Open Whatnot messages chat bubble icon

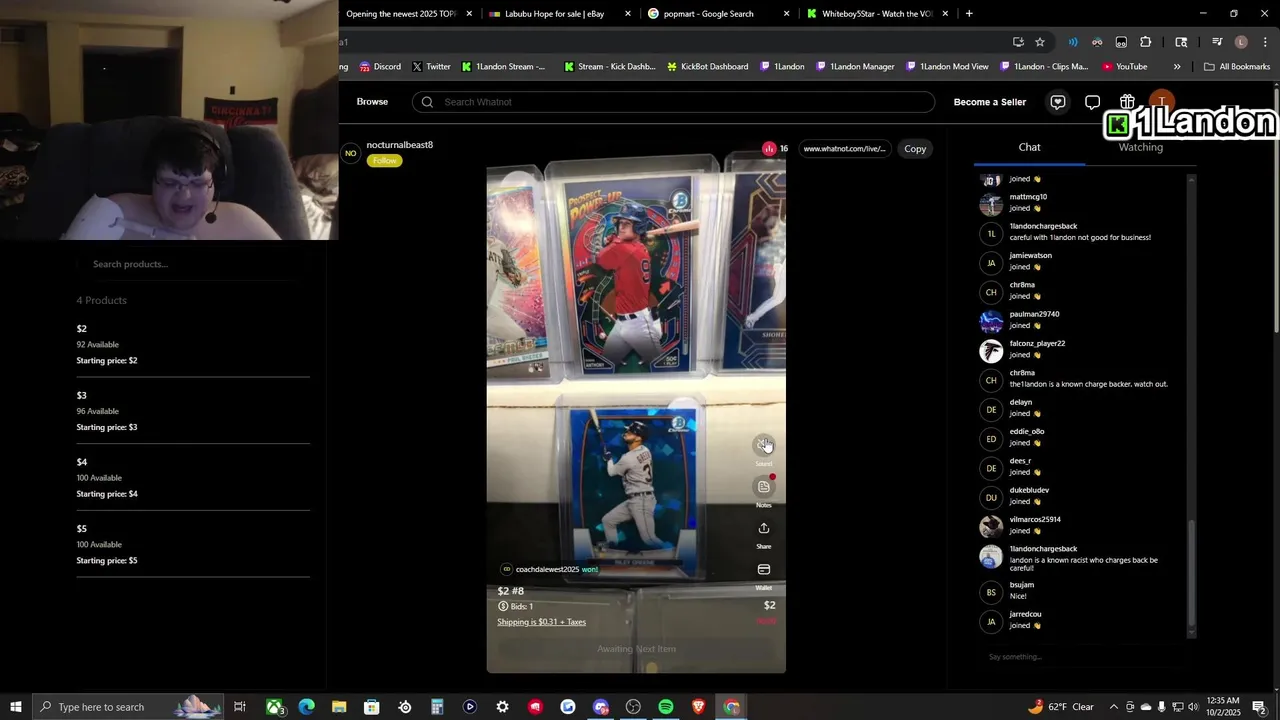(1092, 102)
